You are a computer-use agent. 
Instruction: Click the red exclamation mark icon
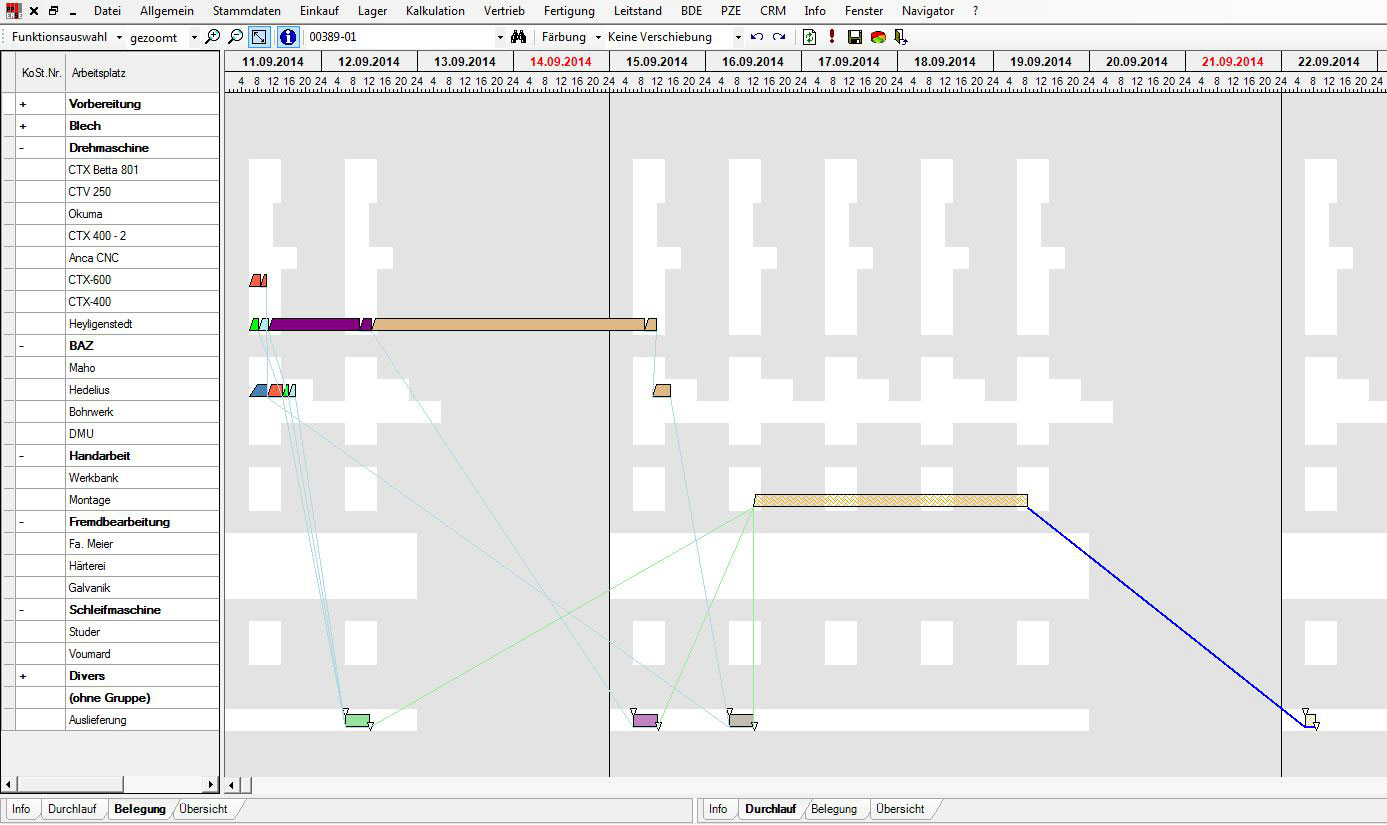click(x=831, y=36)
